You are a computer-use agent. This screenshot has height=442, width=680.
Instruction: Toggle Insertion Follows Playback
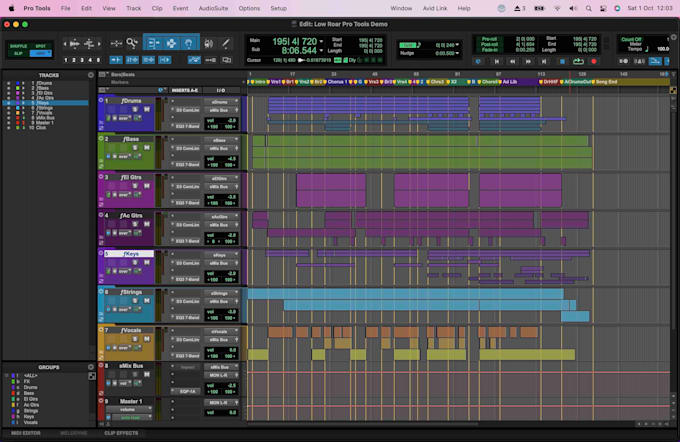165,60
